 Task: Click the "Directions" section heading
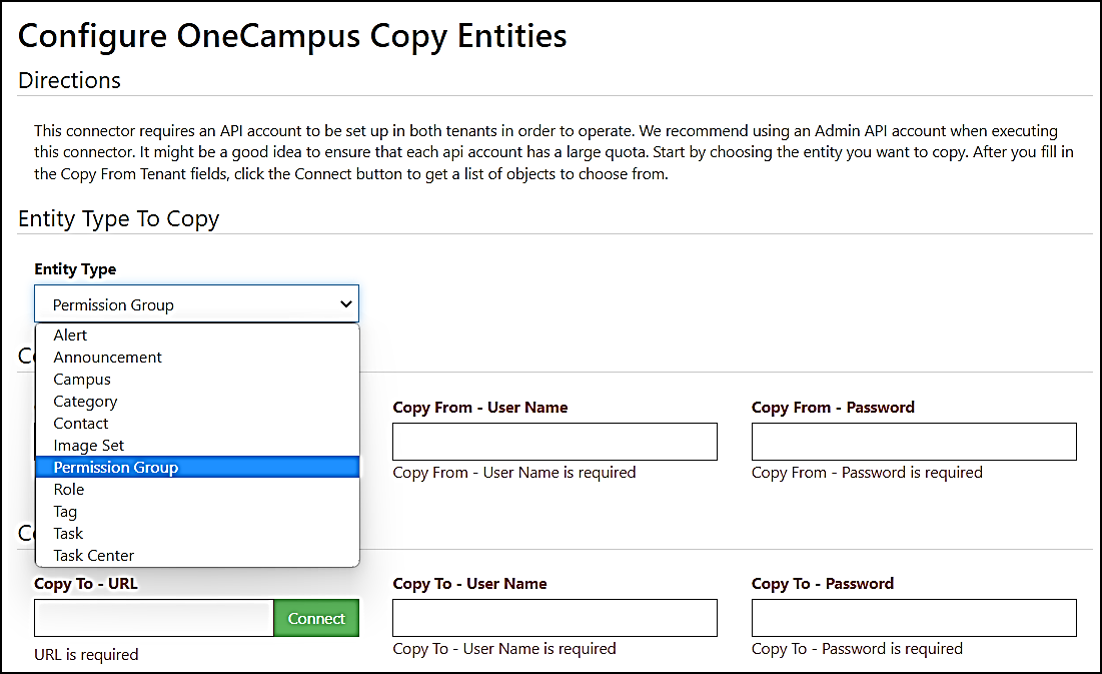point(69,80)
